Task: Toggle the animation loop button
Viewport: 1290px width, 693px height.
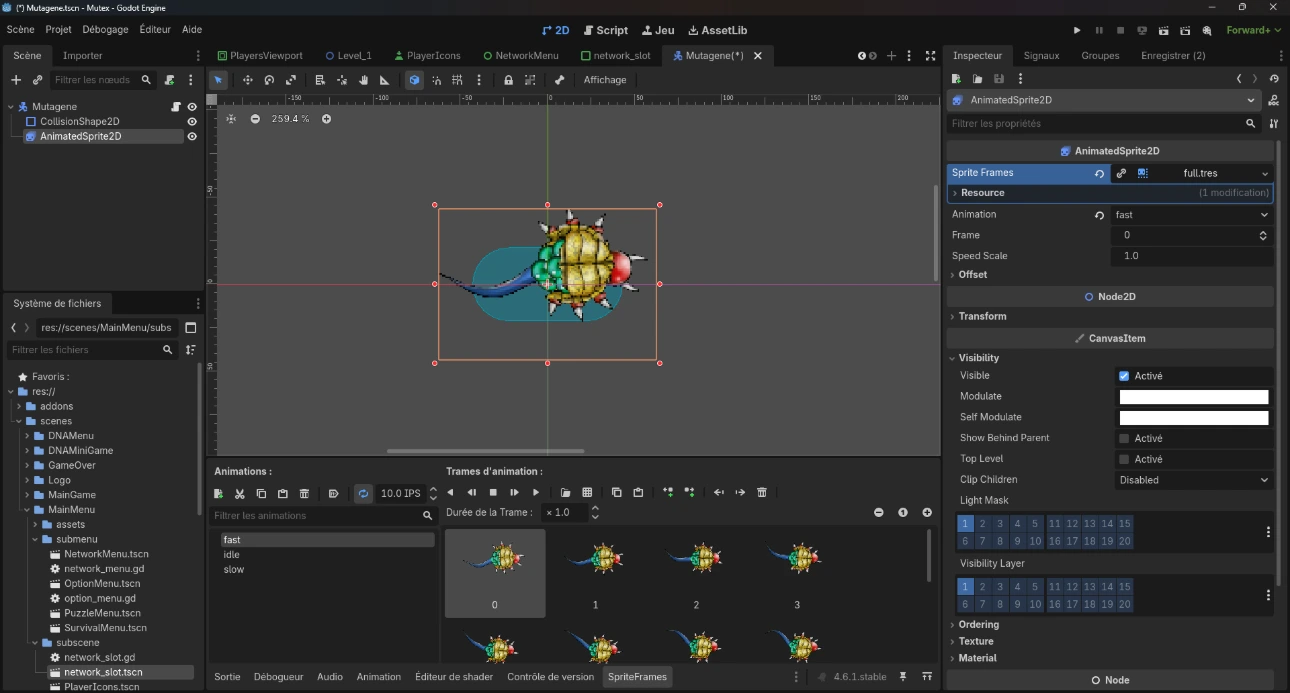Action: tap(363, 494)
